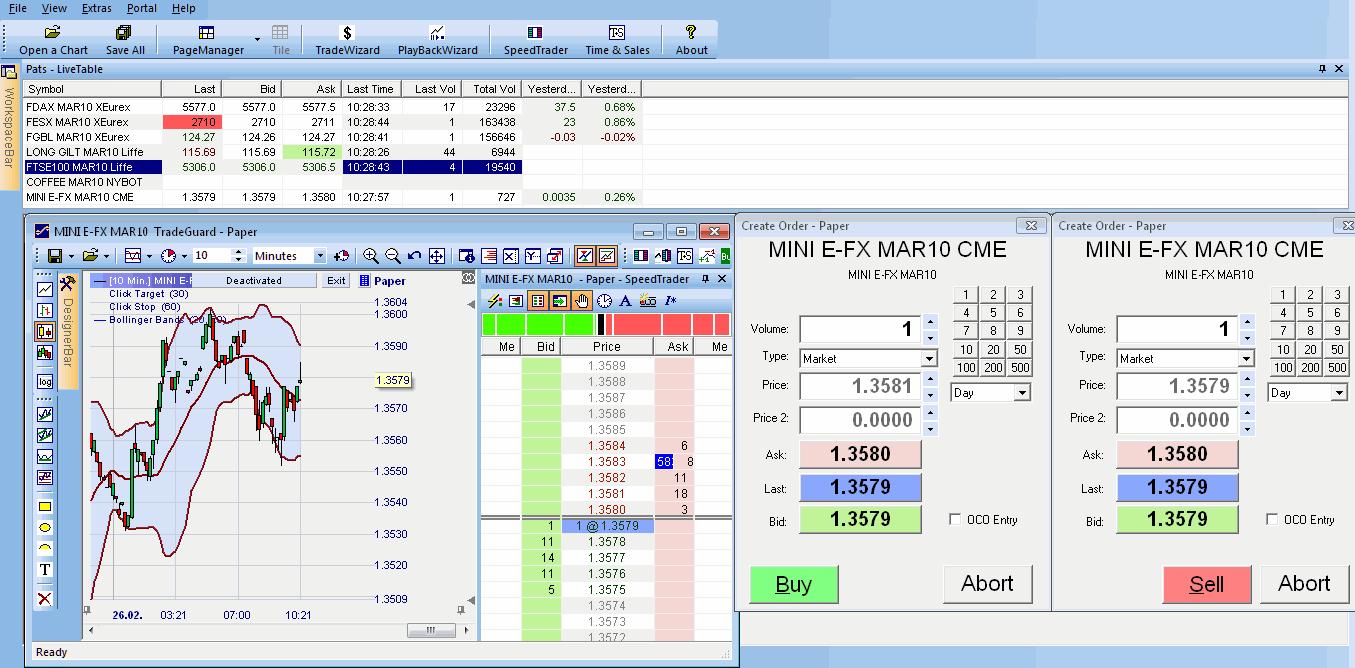Open the TradeWizard from the main toolbar
The image size is (1355, 668).
[347, 40]
